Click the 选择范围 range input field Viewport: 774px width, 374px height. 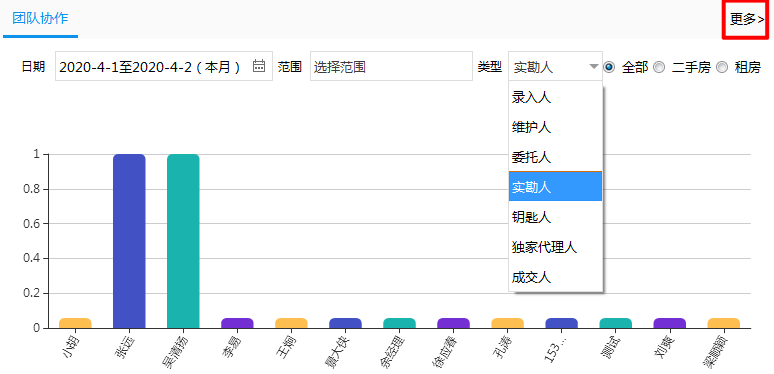391,66
